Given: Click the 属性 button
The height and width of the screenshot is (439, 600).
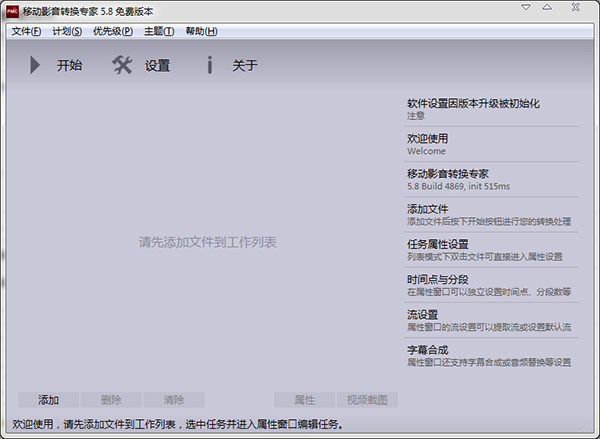Looking at the screenshot, I should (x=304, y=399).
